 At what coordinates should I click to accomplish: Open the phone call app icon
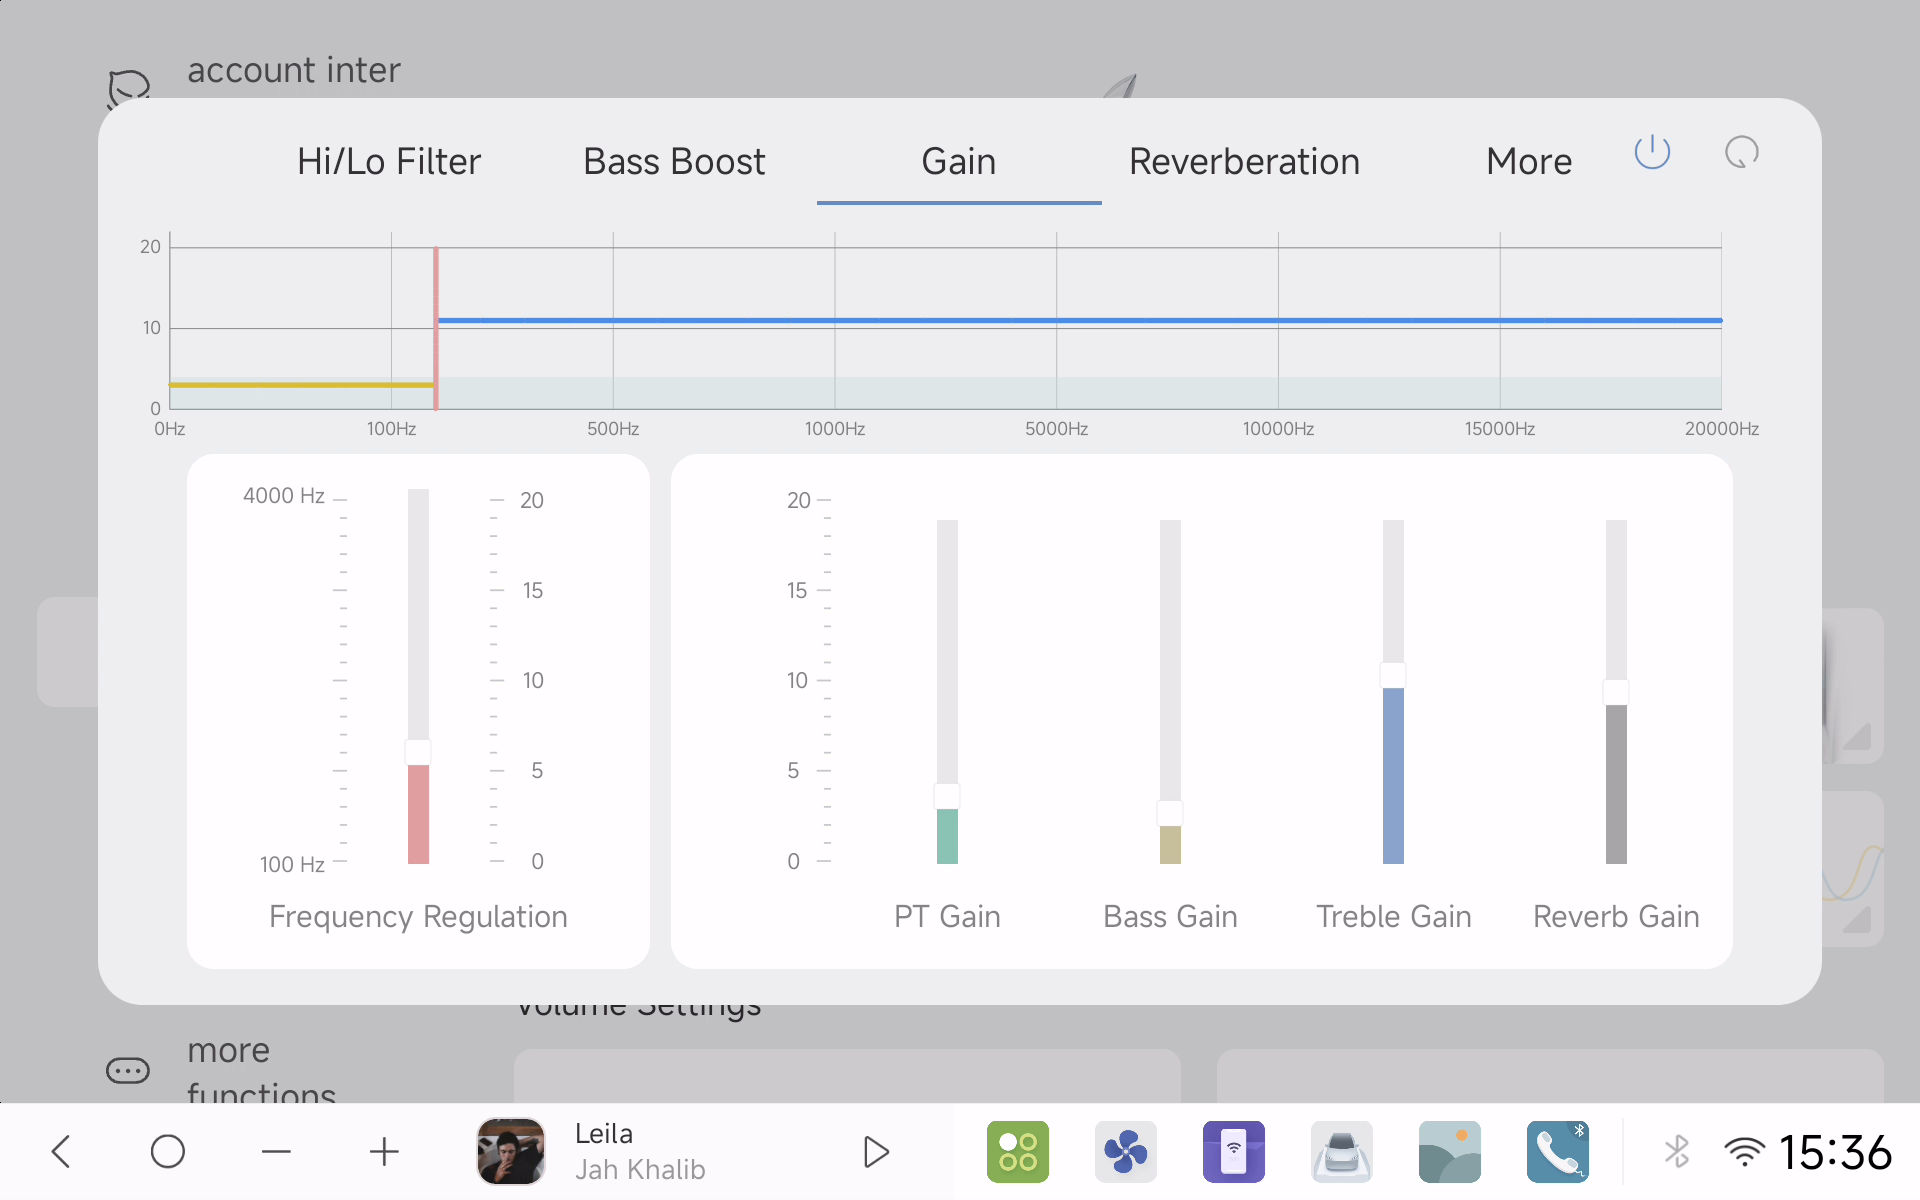[x=1557, y=1152]
